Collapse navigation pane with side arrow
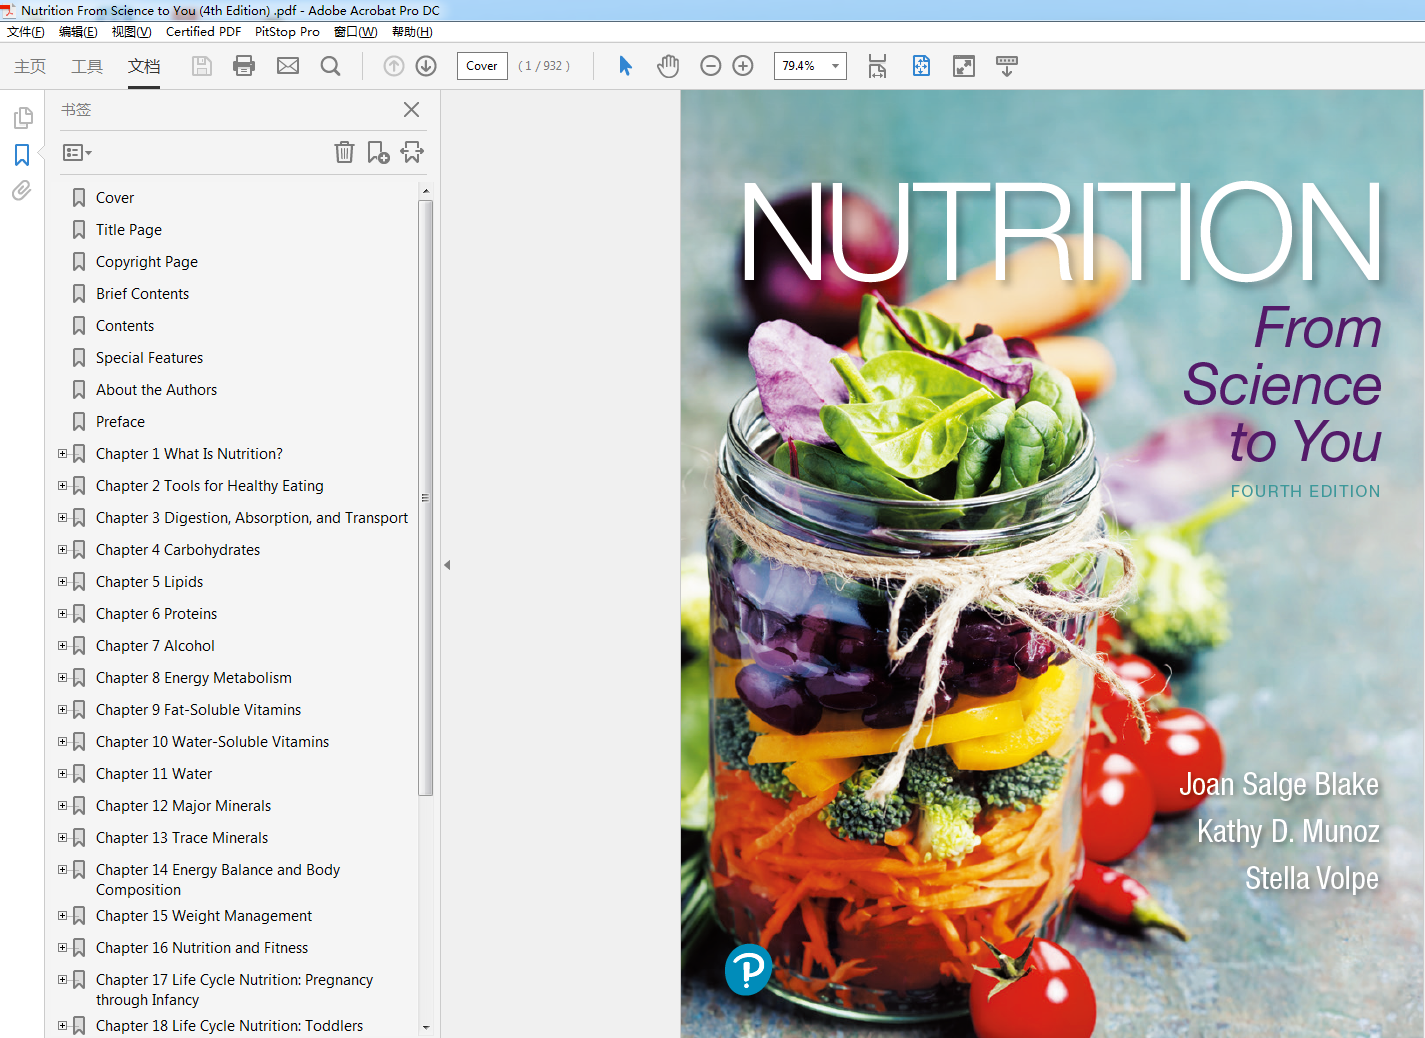 click(447, 565)
